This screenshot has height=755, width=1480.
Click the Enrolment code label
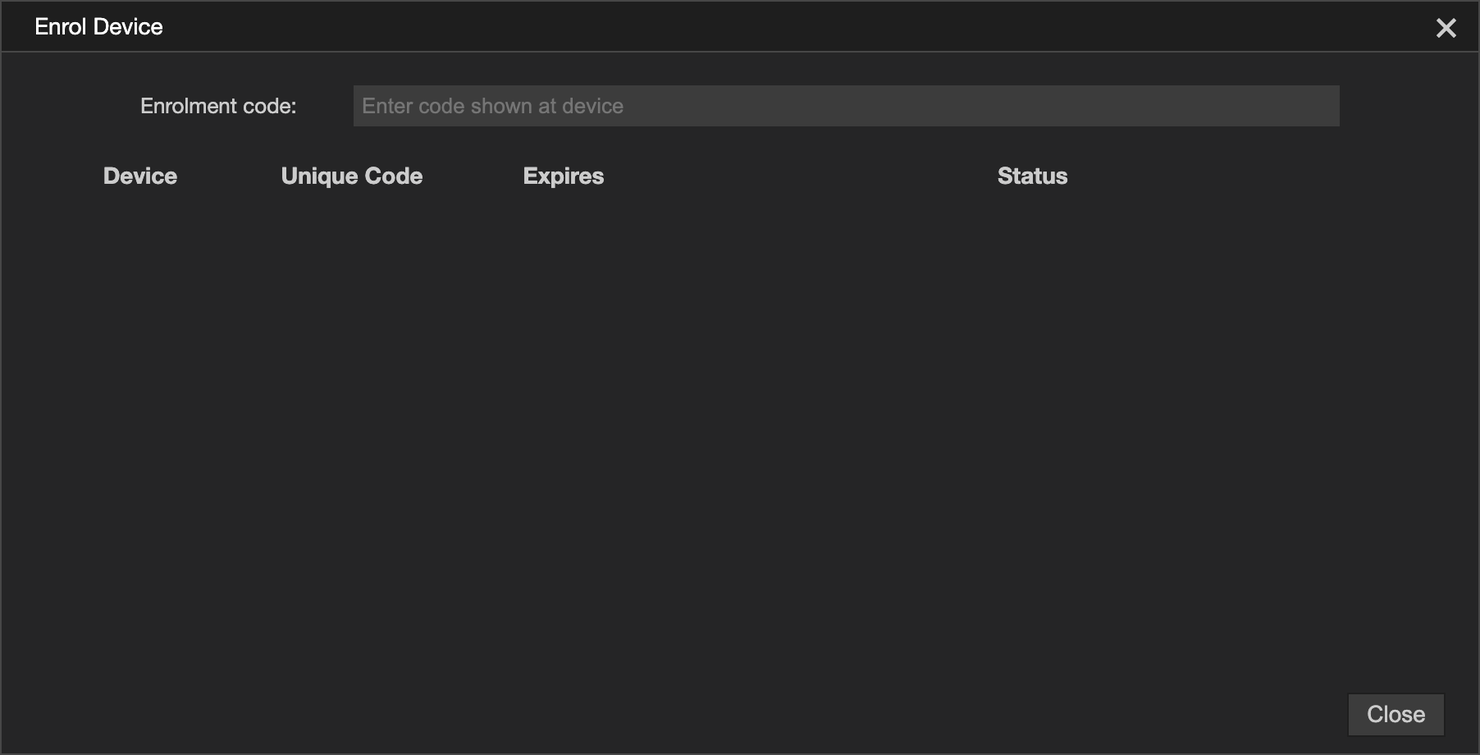[218, 106]
